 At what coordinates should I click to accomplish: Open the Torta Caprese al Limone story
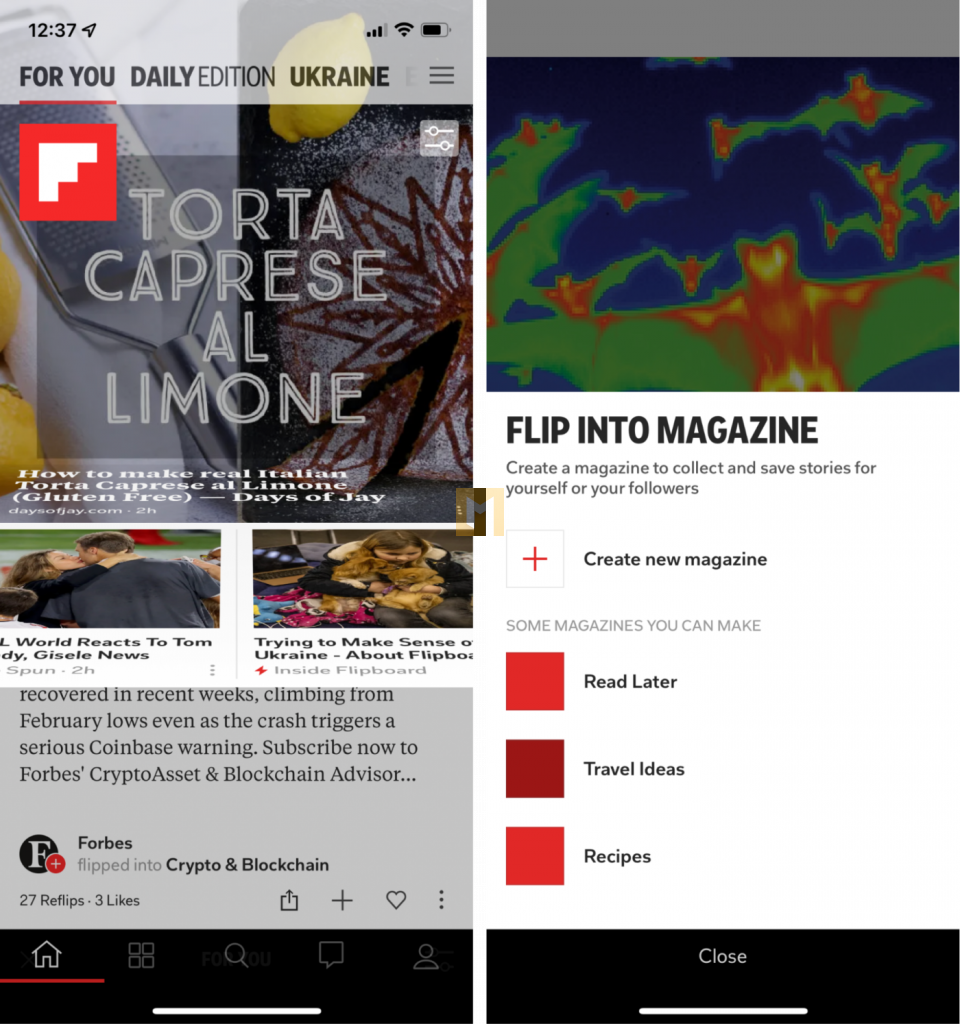(x=236, y=313)
